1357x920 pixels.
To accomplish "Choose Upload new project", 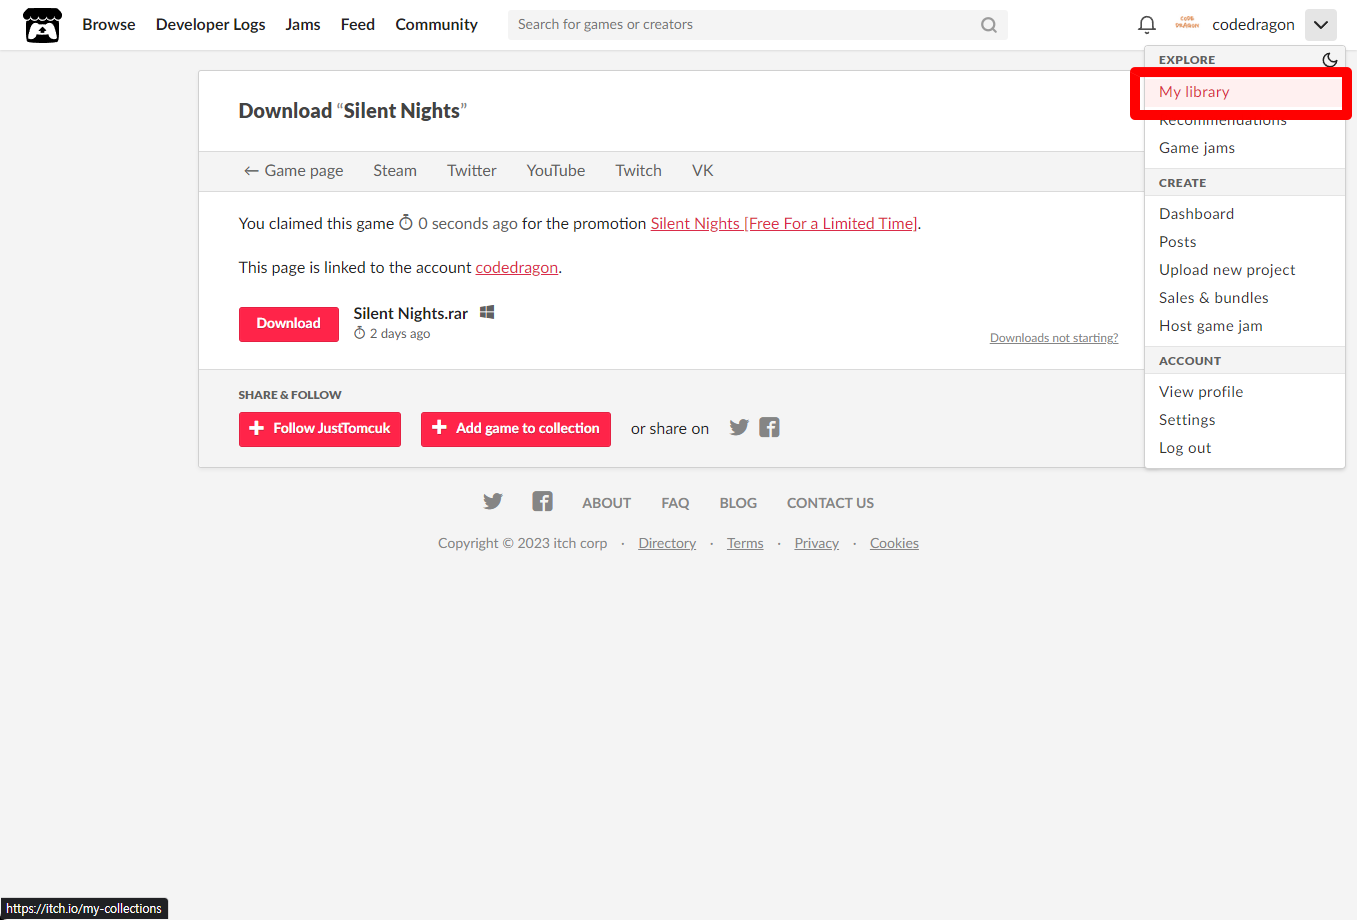I will tap(1244, 270).
